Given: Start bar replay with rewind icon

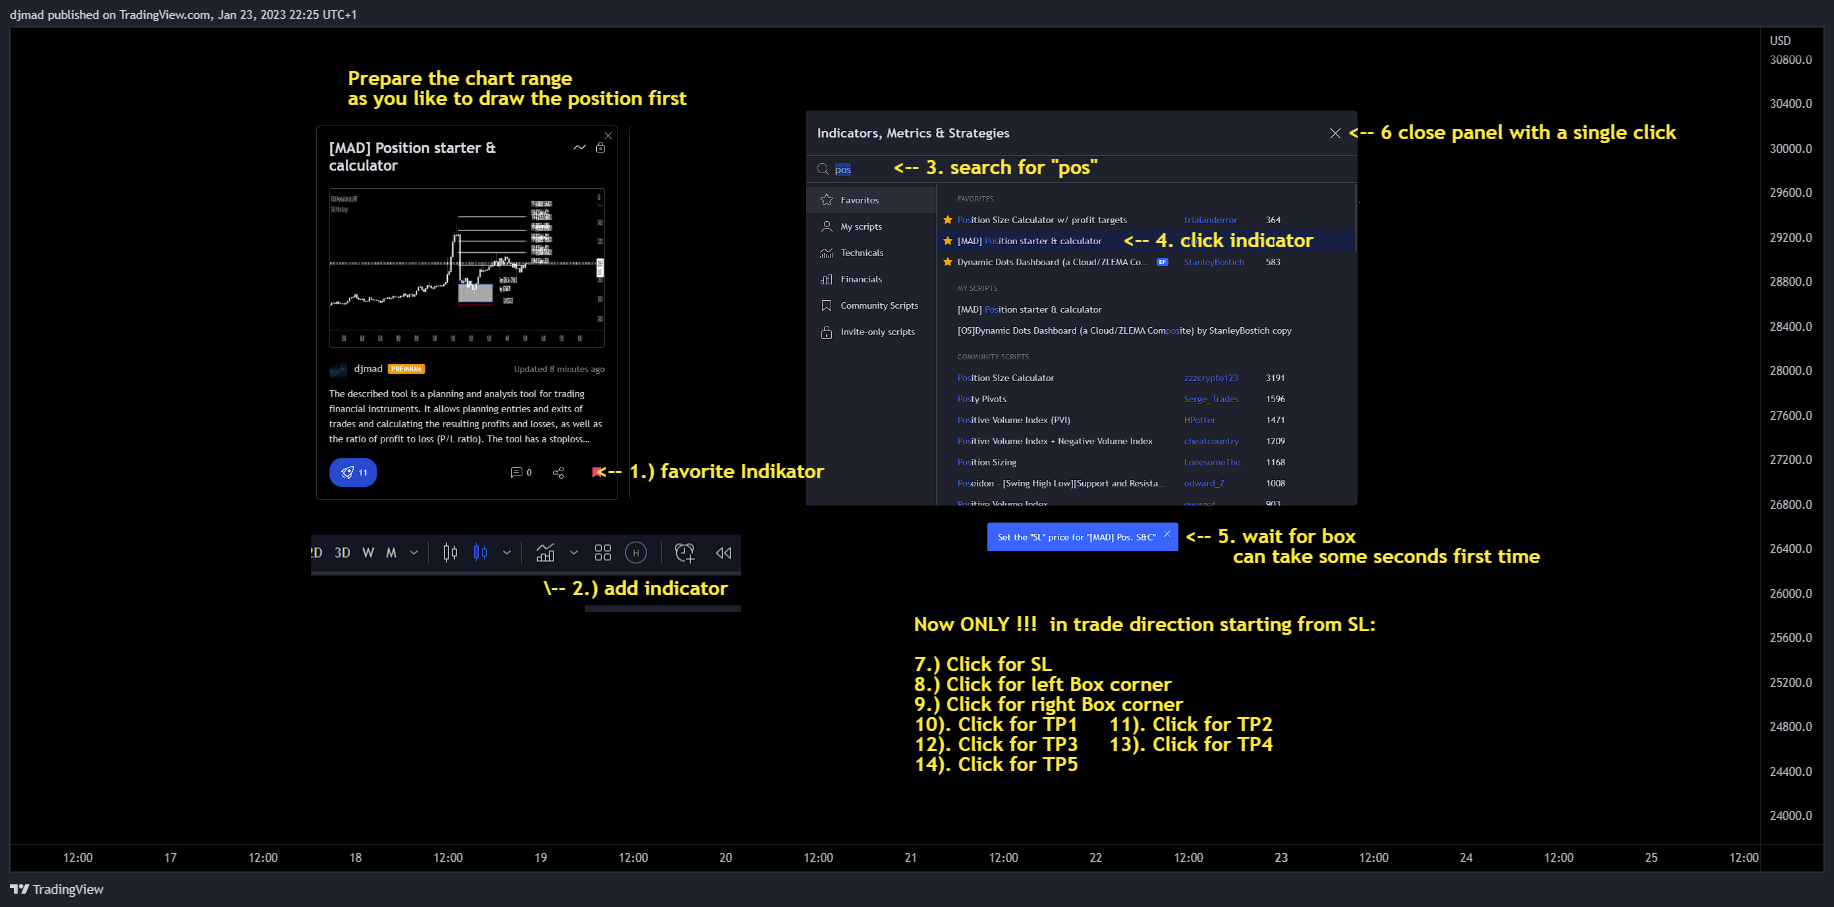Looking at the screenshot, I should coord(724,553).
